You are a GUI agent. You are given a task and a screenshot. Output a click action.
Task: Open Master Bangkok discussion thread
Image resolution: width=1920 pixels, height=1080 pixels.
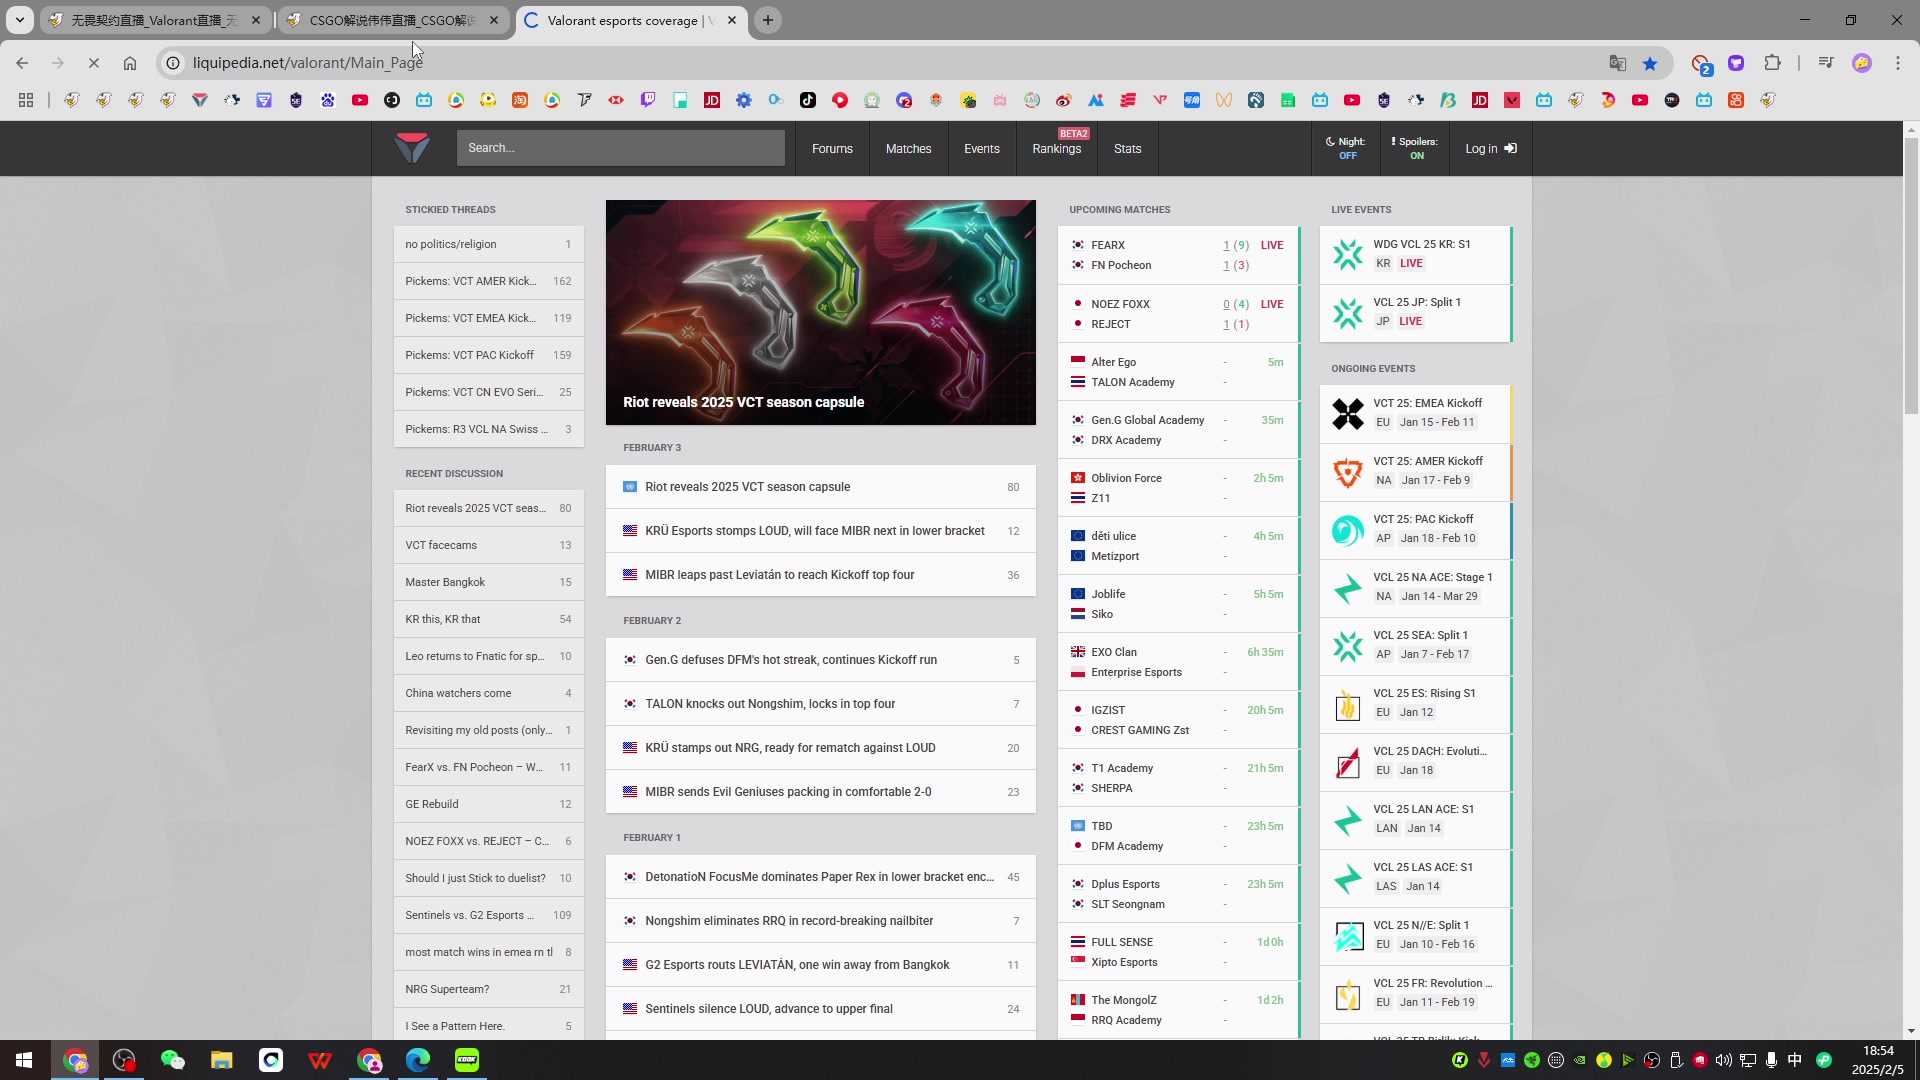coord(488,582)
